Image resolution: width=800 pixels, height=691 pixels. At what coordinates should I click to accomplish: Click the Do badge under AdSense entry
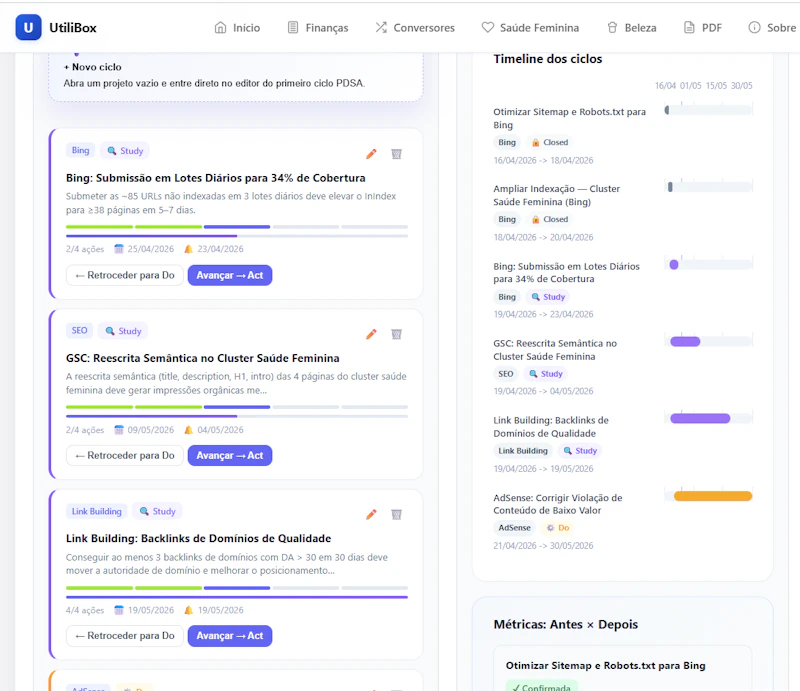pos(558,528)
